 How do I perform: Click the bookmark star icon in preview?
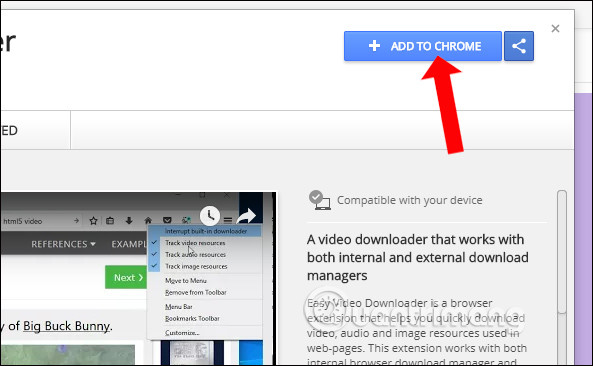tap(93, 221)
